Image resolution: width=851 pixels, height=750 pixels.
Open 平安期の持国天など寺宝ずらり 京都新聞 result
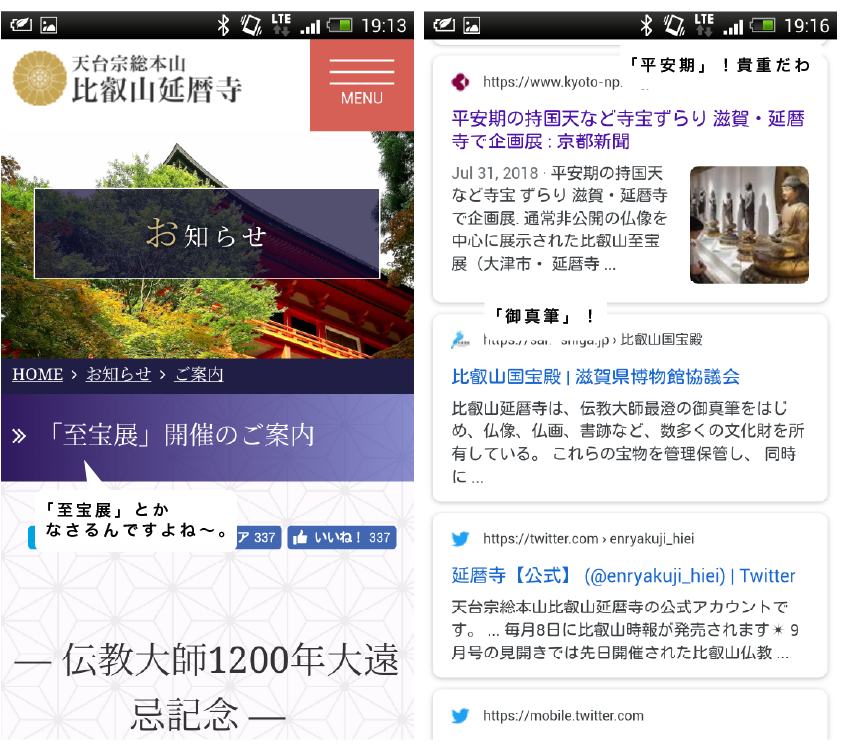(x=628, y=130)
